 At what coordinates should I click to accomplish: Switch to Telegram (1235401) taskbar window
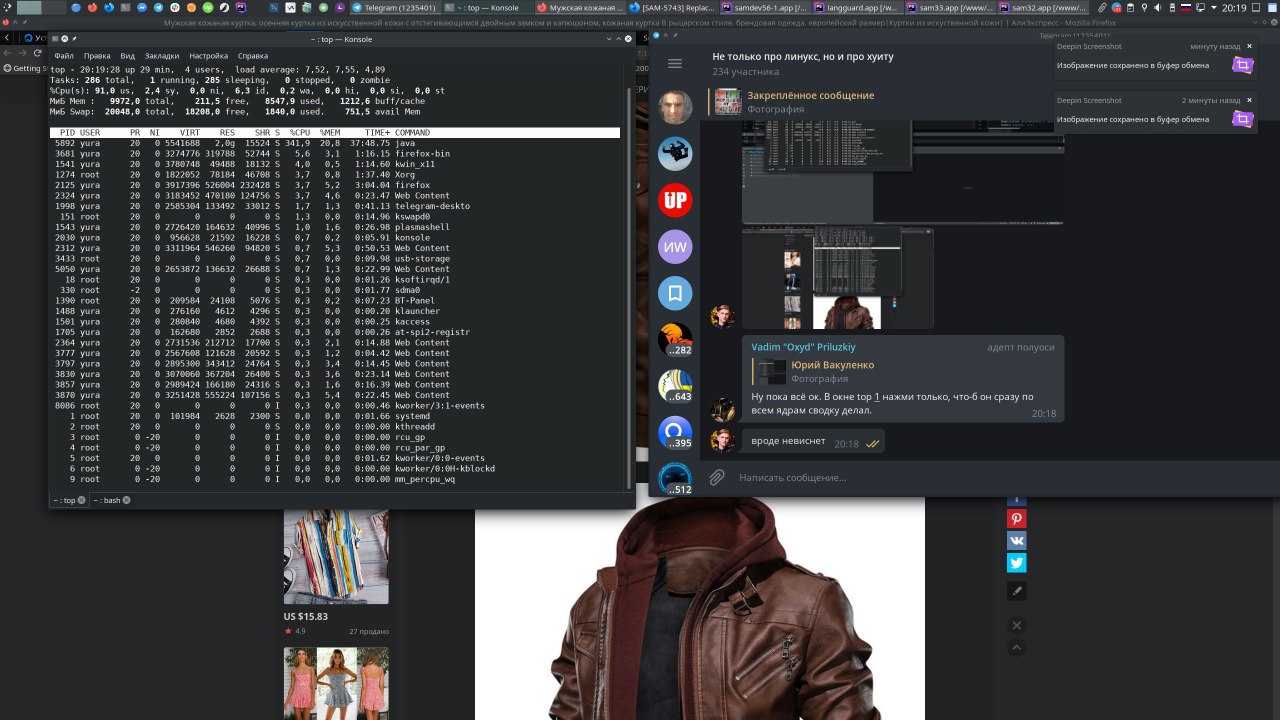(x=395, y=8)
